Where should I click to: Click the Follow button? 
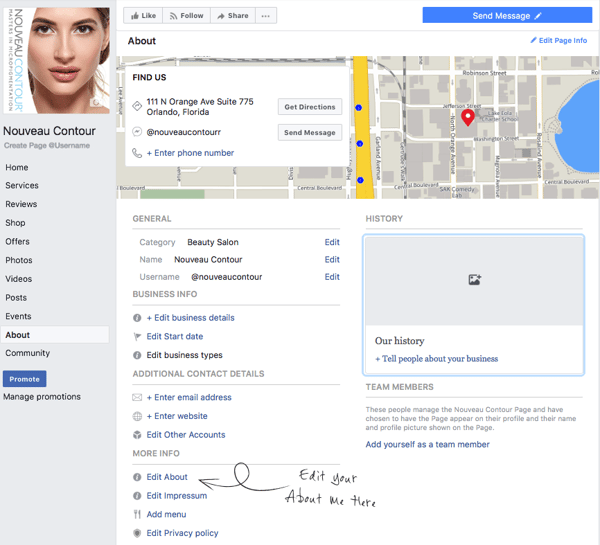tap(187, 16)
